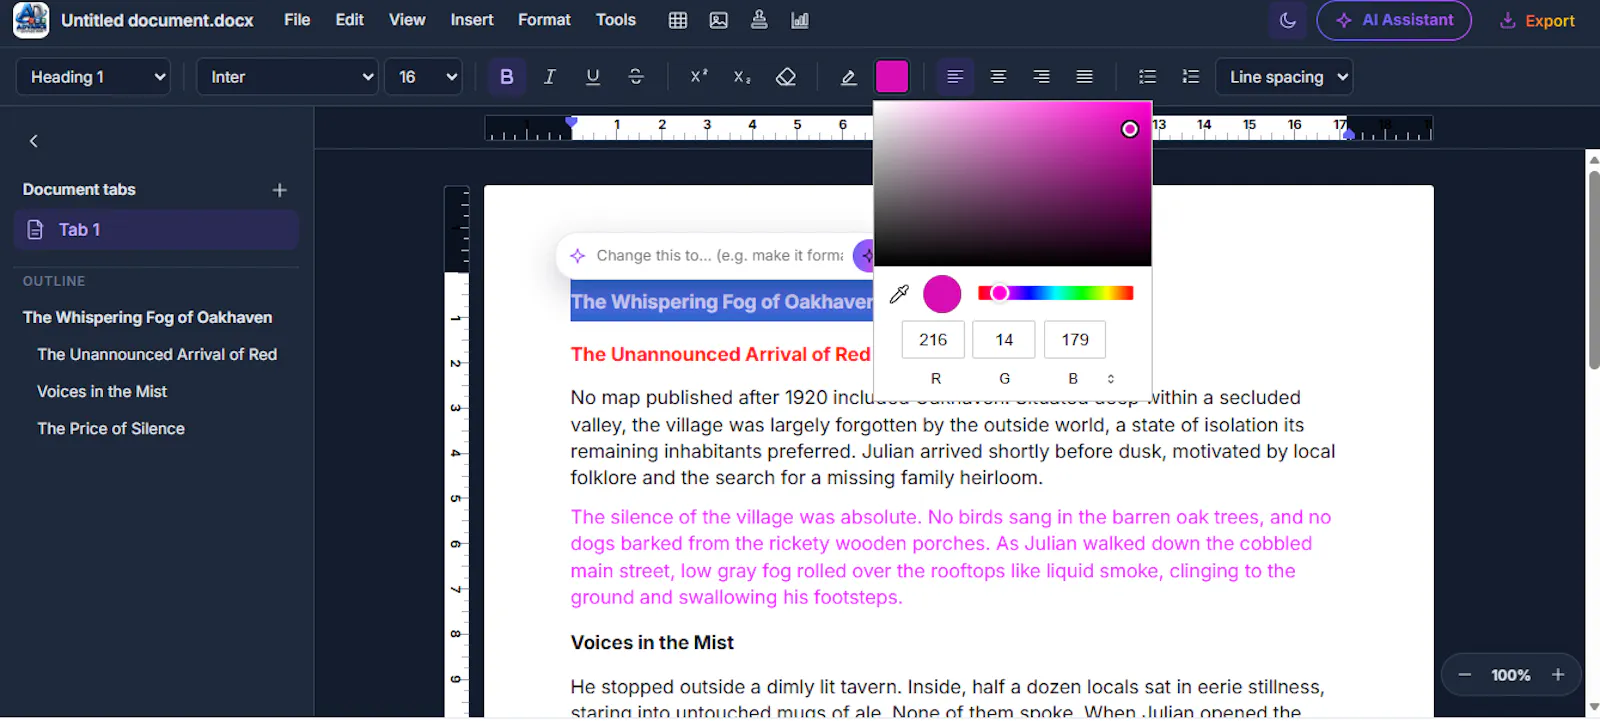Collapse the sidebar with the back chevron
Image resolution: width=1600 pixels, height=721 pixels.
pos(34,141)
